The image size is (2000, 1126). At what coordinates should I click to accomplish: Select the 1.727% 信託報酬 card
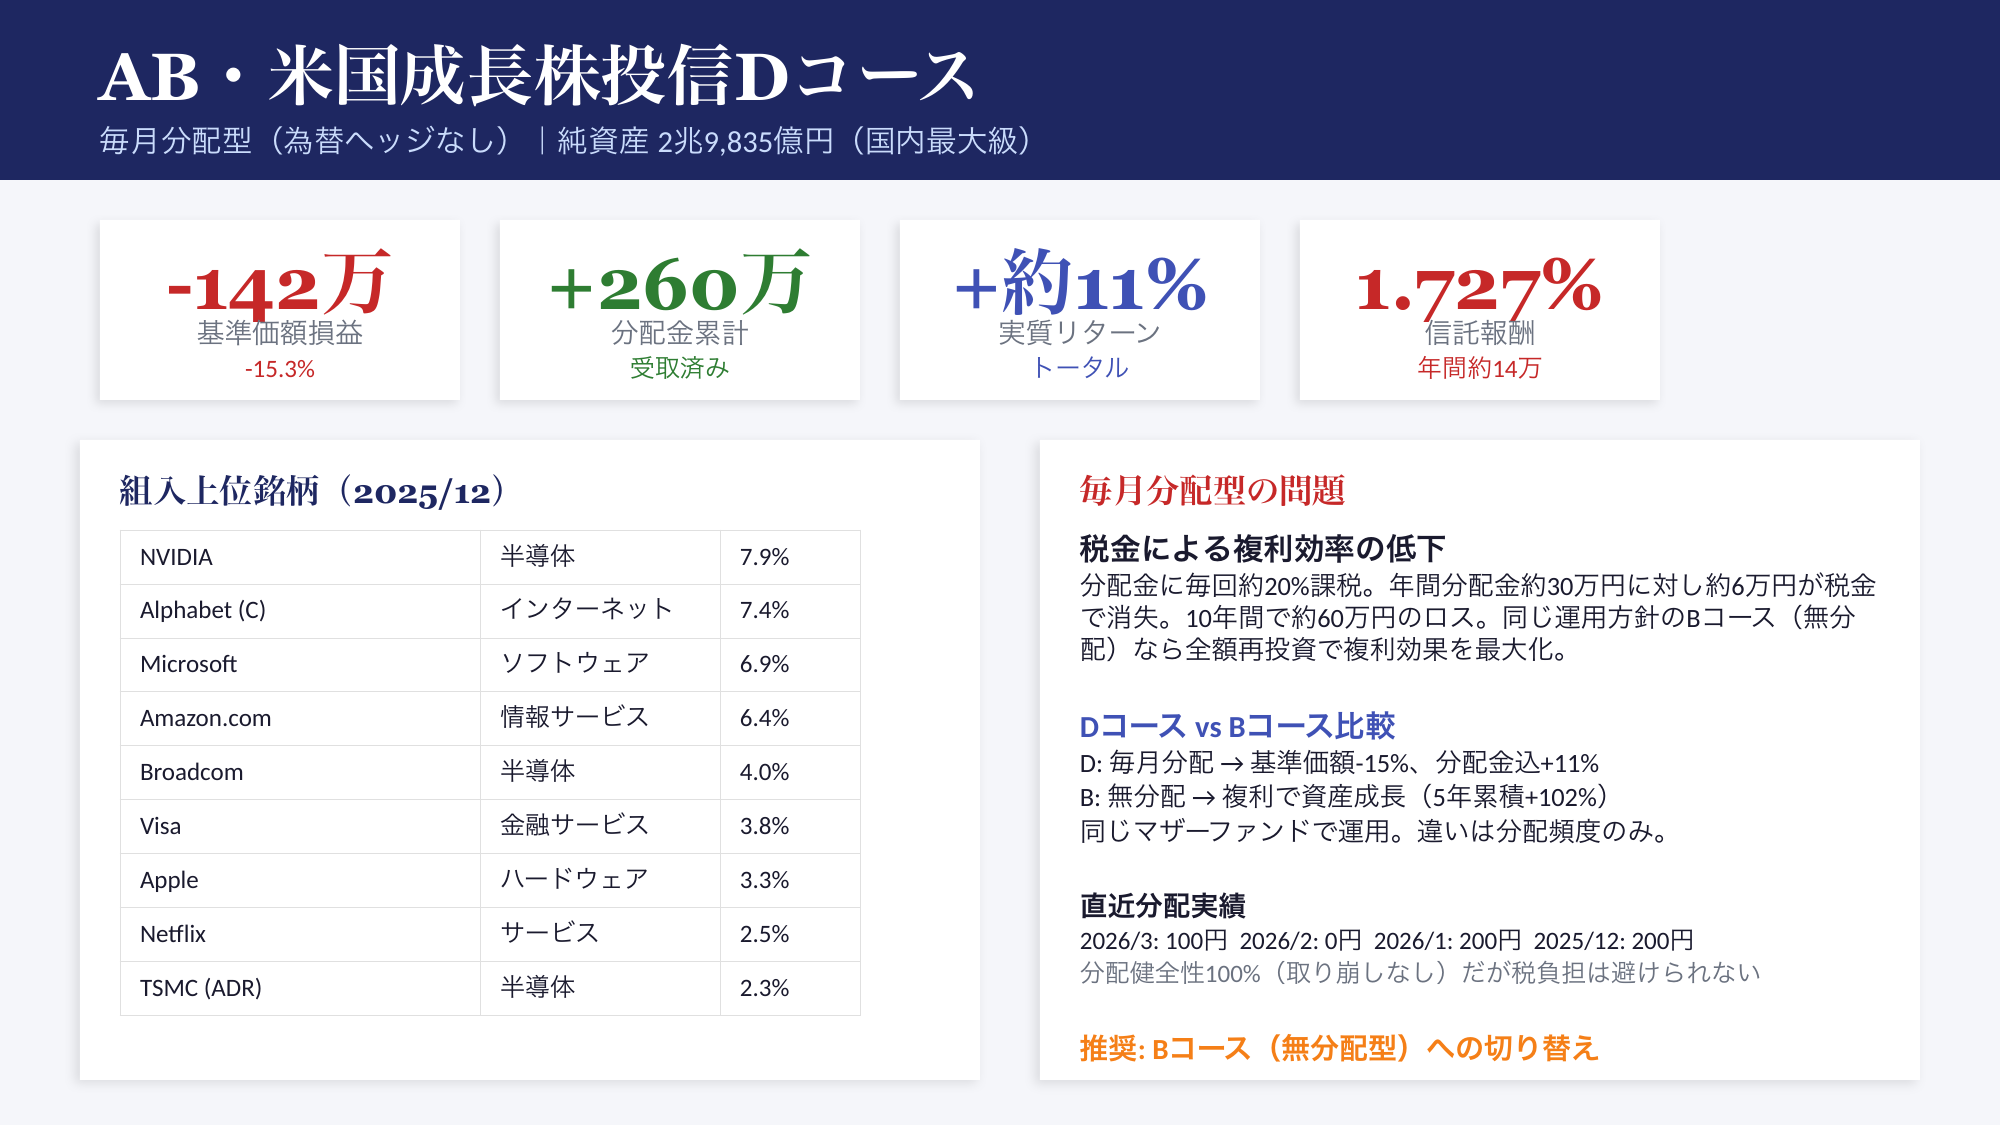pyautogui.click(x=1480, y=310)
